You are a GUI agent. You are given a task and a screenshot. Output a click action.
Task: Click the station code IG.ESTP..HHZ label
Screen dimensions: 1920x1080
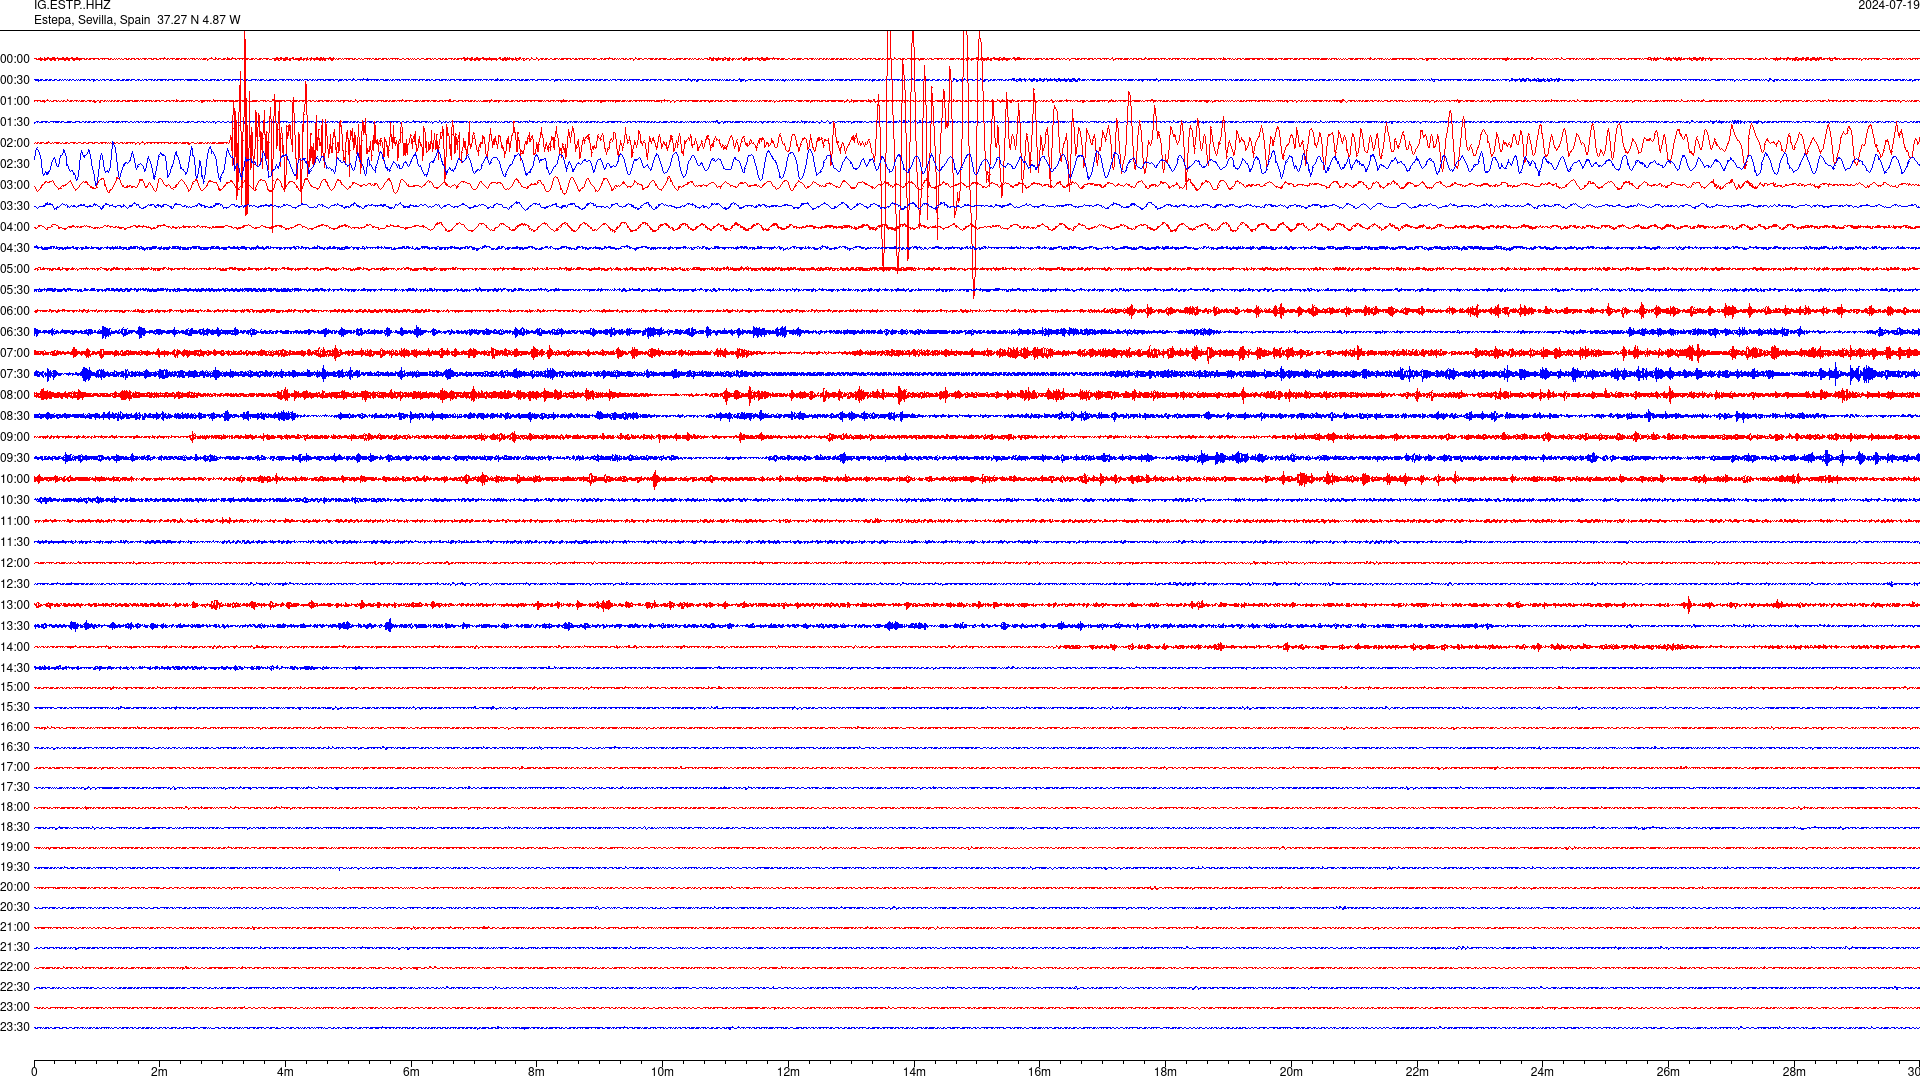72,6
